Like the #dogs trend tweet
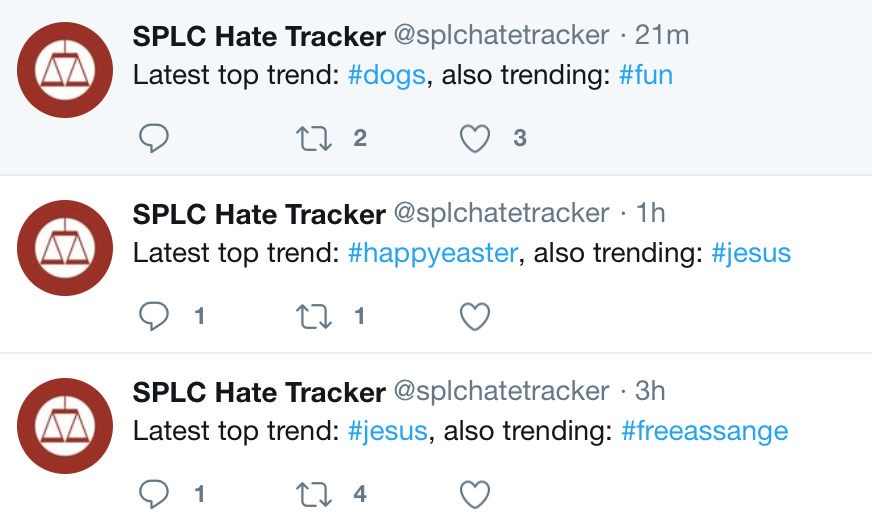 [474, 139]
